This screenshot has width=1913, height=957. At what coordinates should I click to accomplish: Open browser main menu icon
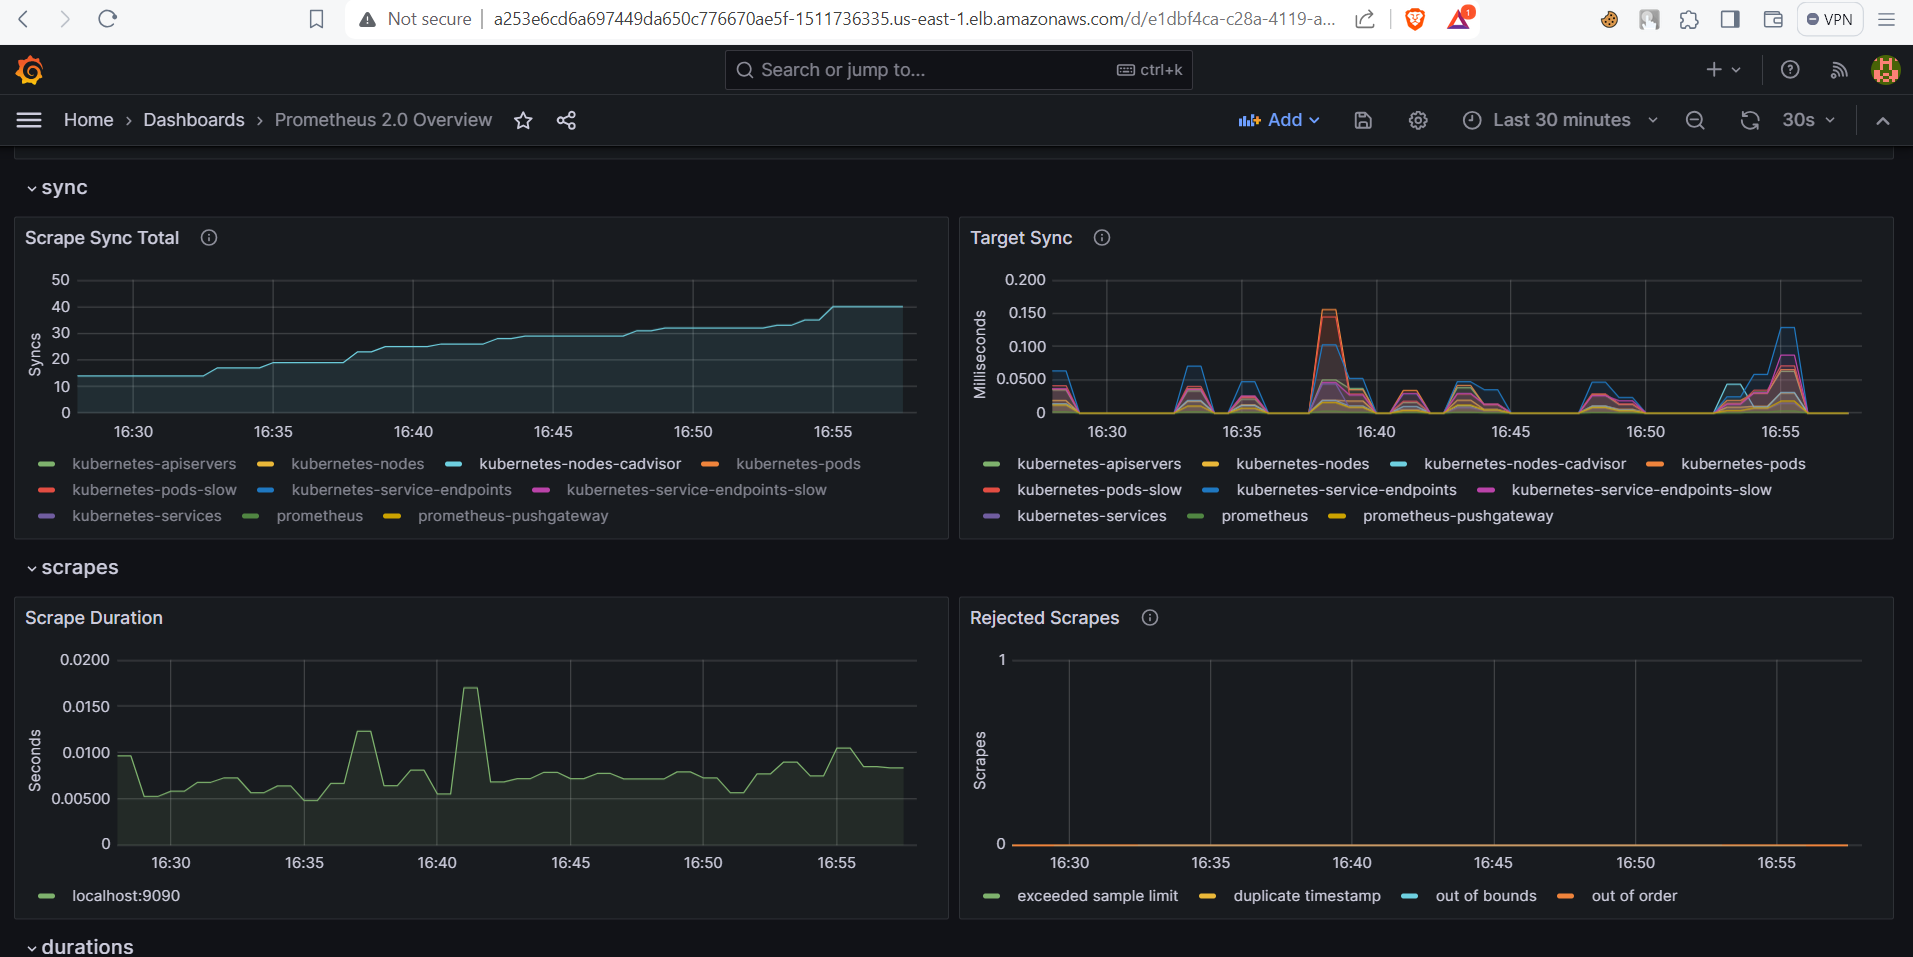pos(1887,19)
